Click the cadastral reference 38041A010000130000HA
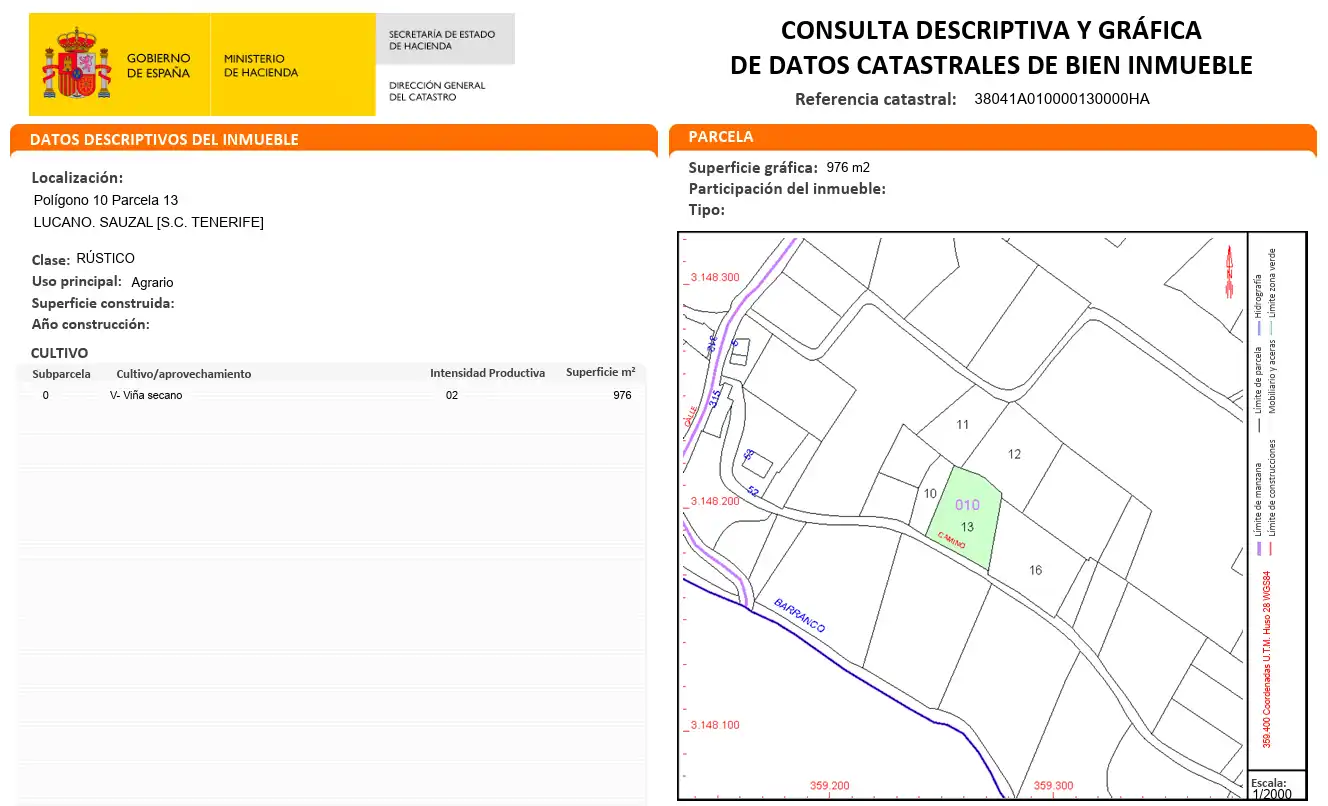The height and width of the screenshot is (806, 1328). pos(1062,99)
